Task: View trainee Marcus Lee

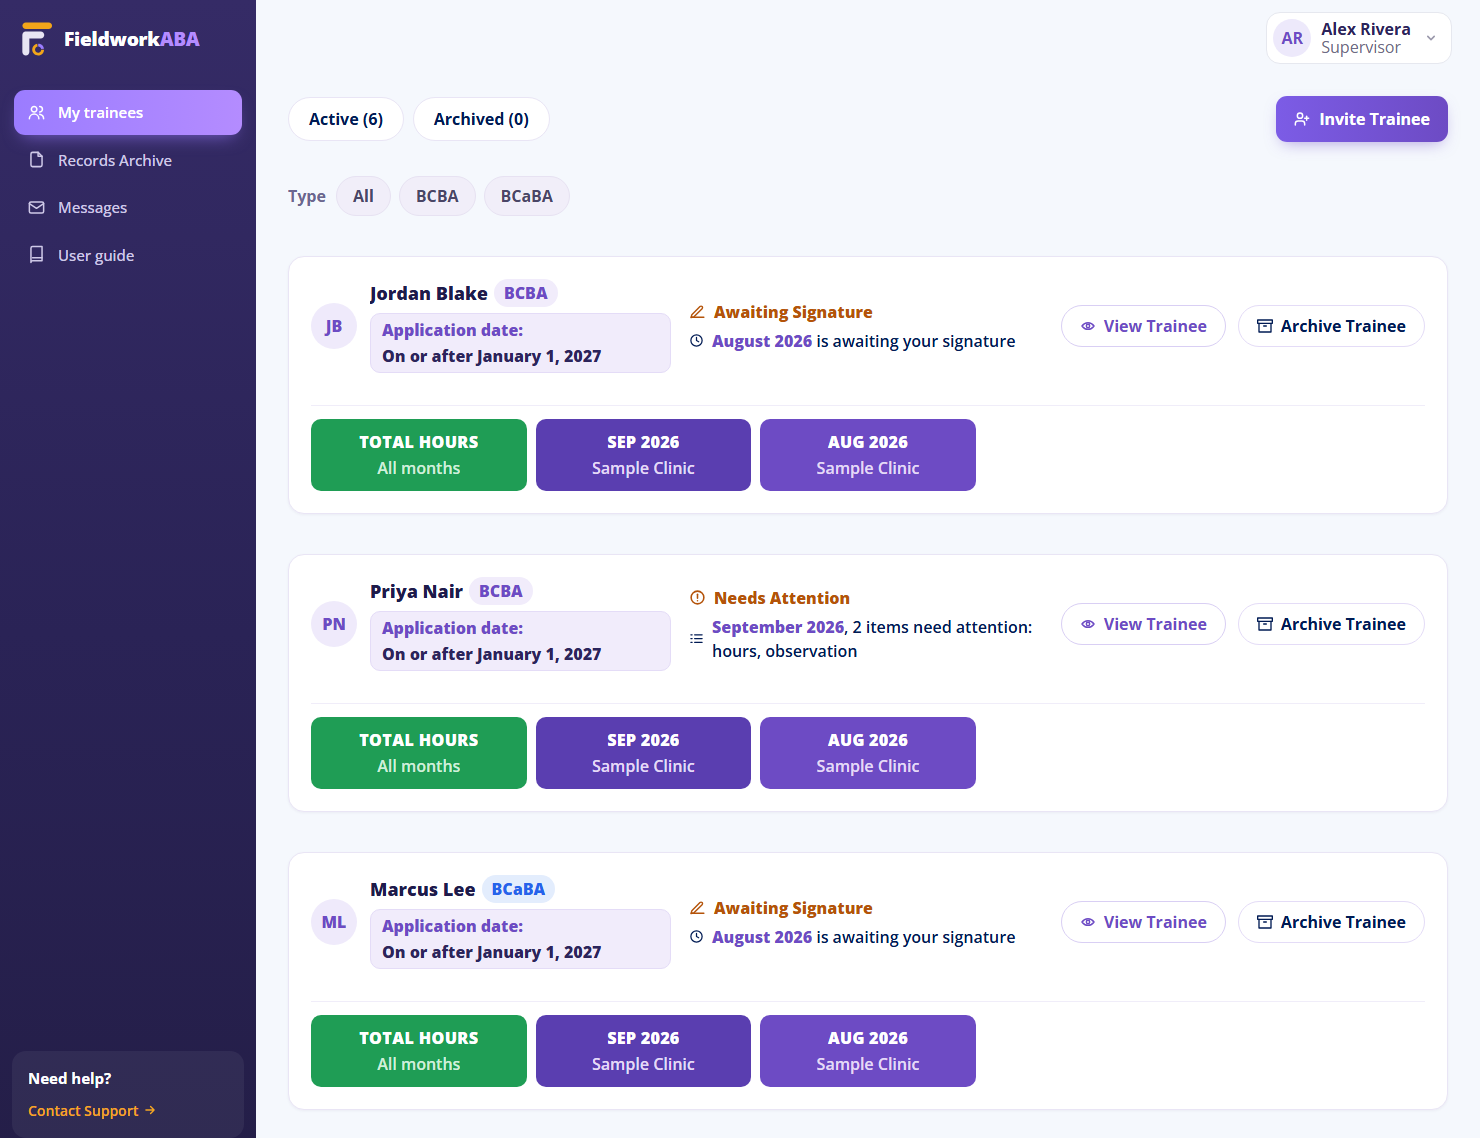Action: coord(1143,922)
